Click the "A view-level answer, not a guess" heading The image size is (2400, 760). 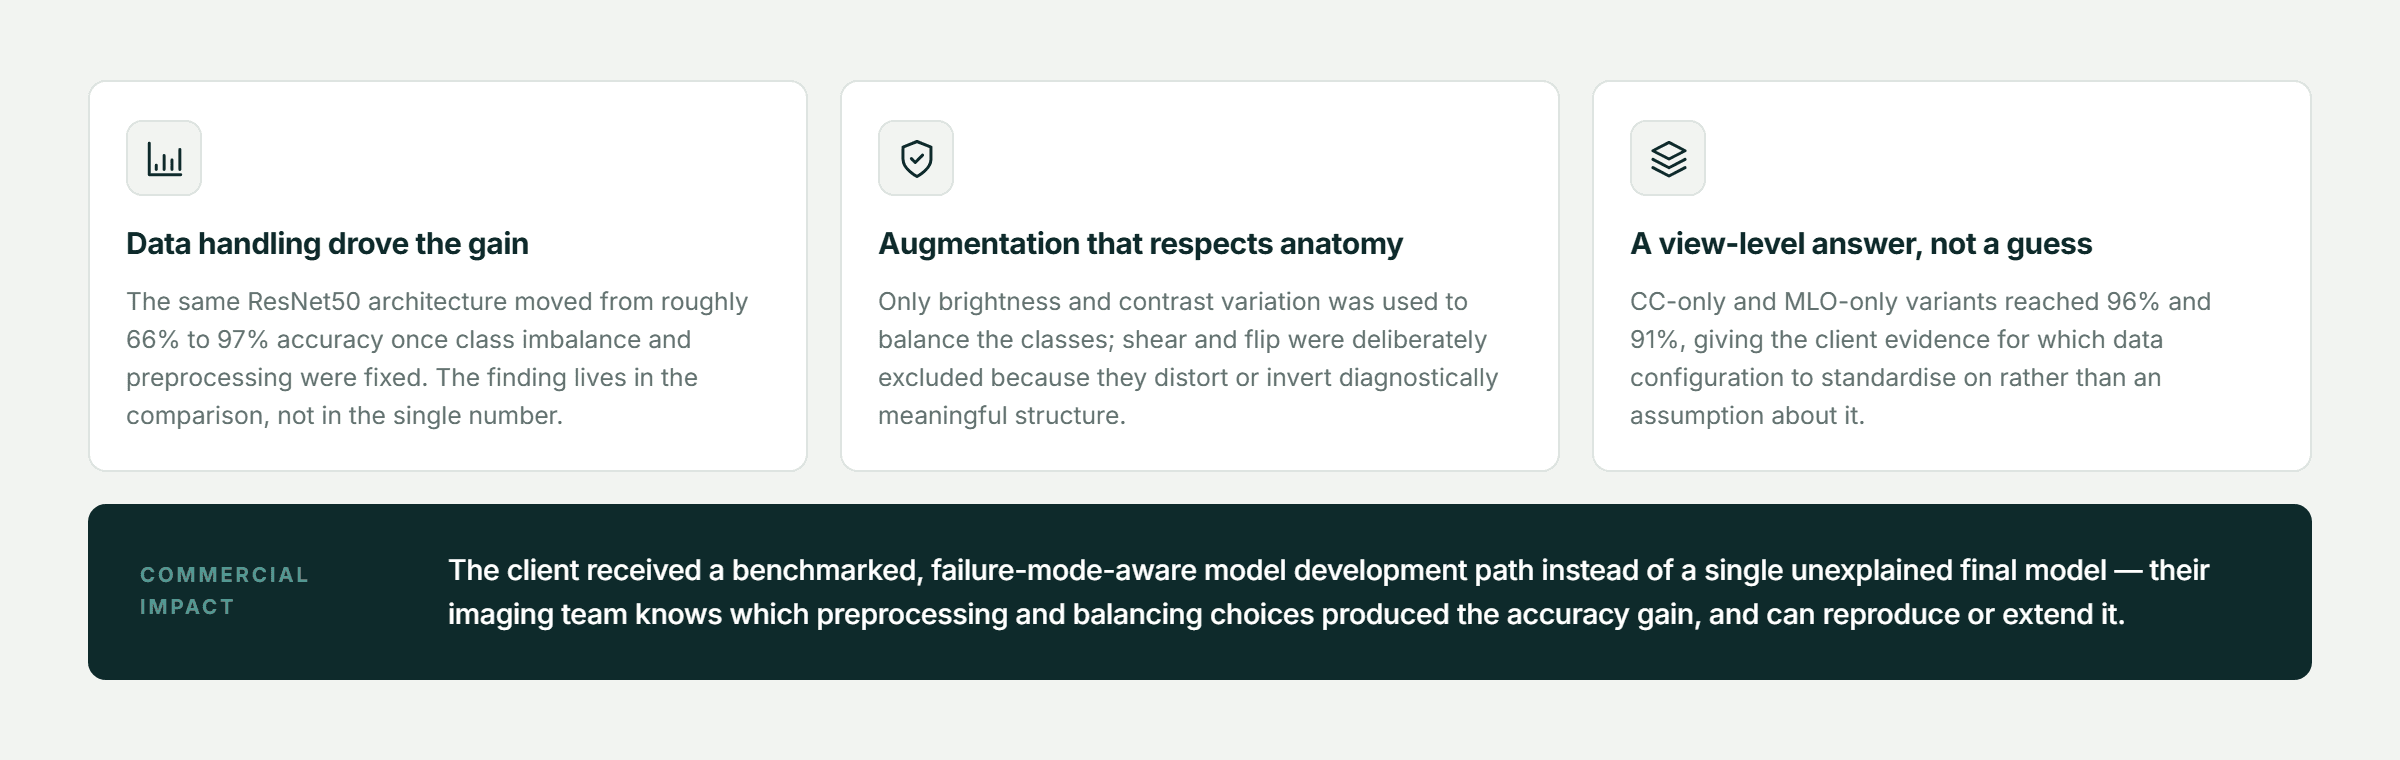tap(1861, 244)
